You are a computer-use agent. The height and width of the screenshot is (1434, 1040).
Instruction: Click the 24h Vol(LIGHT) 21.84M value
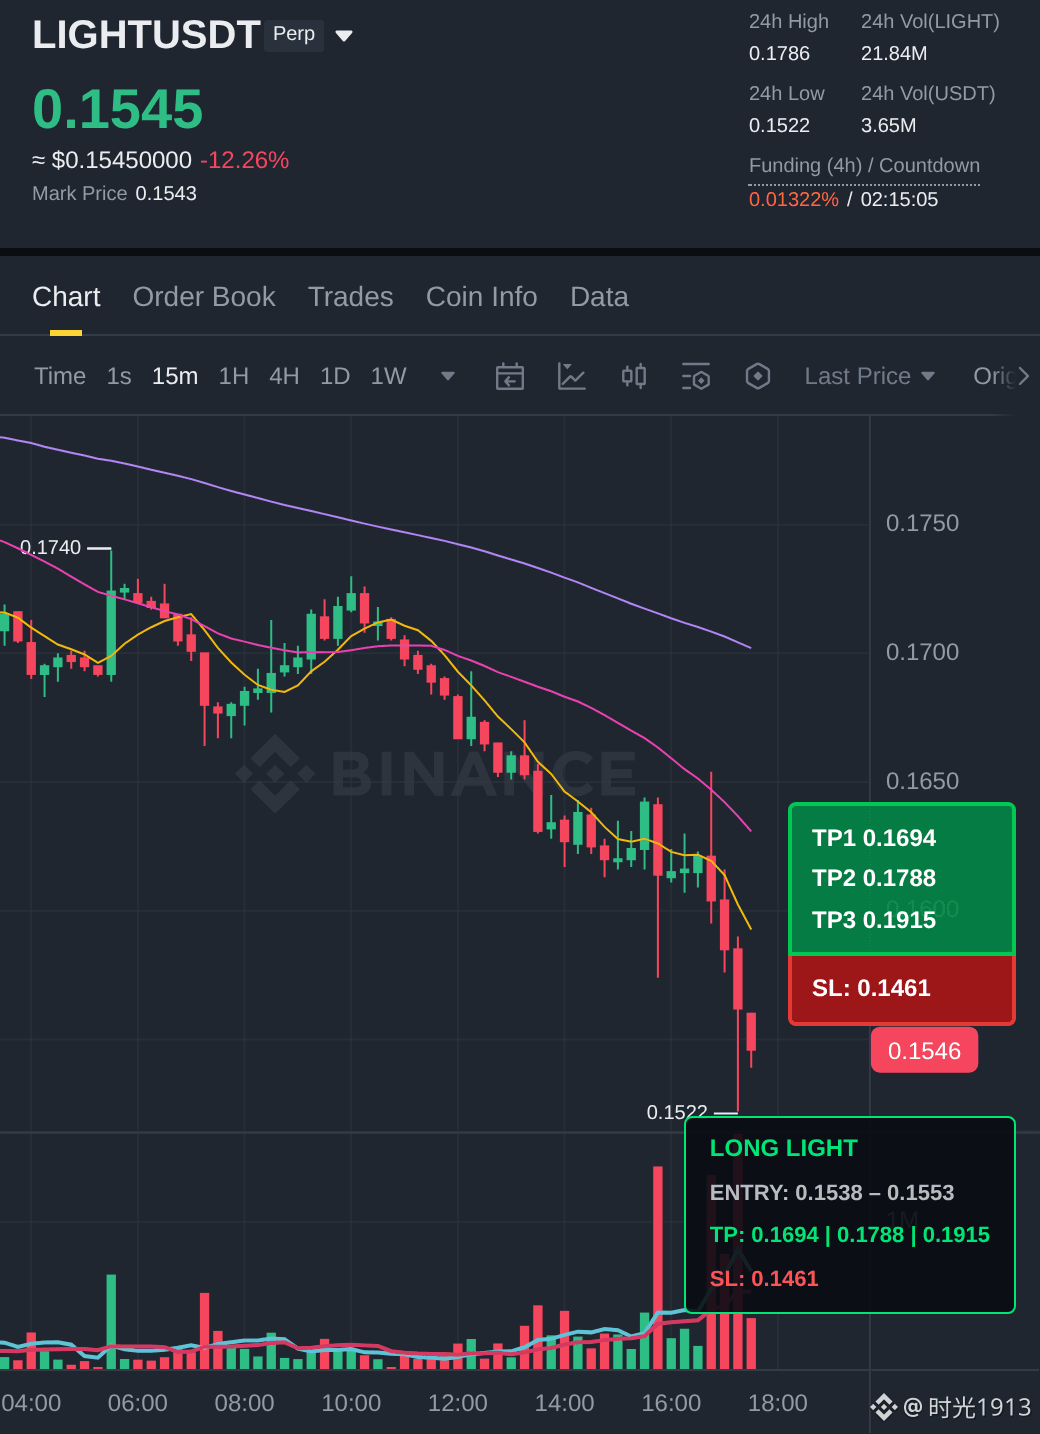(x=894, y=53)
